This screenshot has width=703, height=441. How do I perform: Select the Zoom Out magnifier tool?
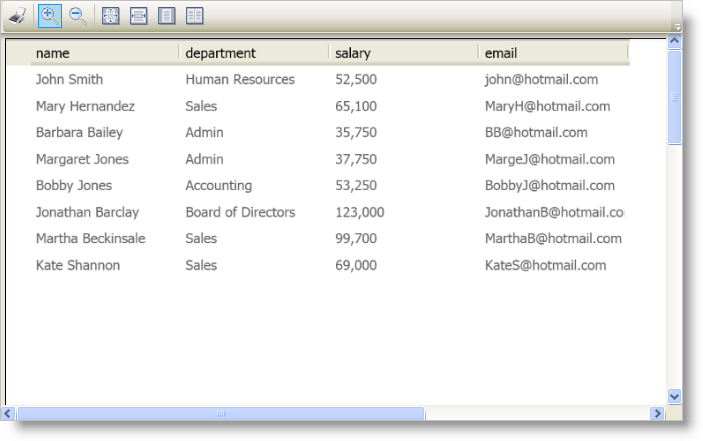point(78,16)
